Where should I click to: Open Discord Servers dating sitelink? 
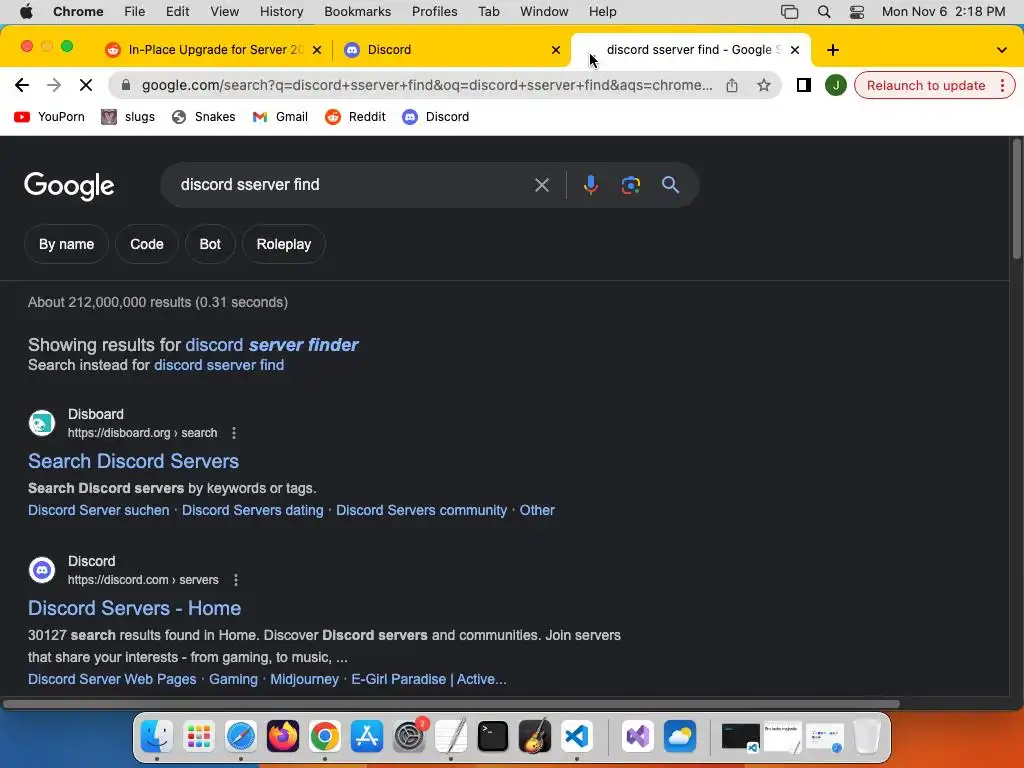[x=252, y=510]
